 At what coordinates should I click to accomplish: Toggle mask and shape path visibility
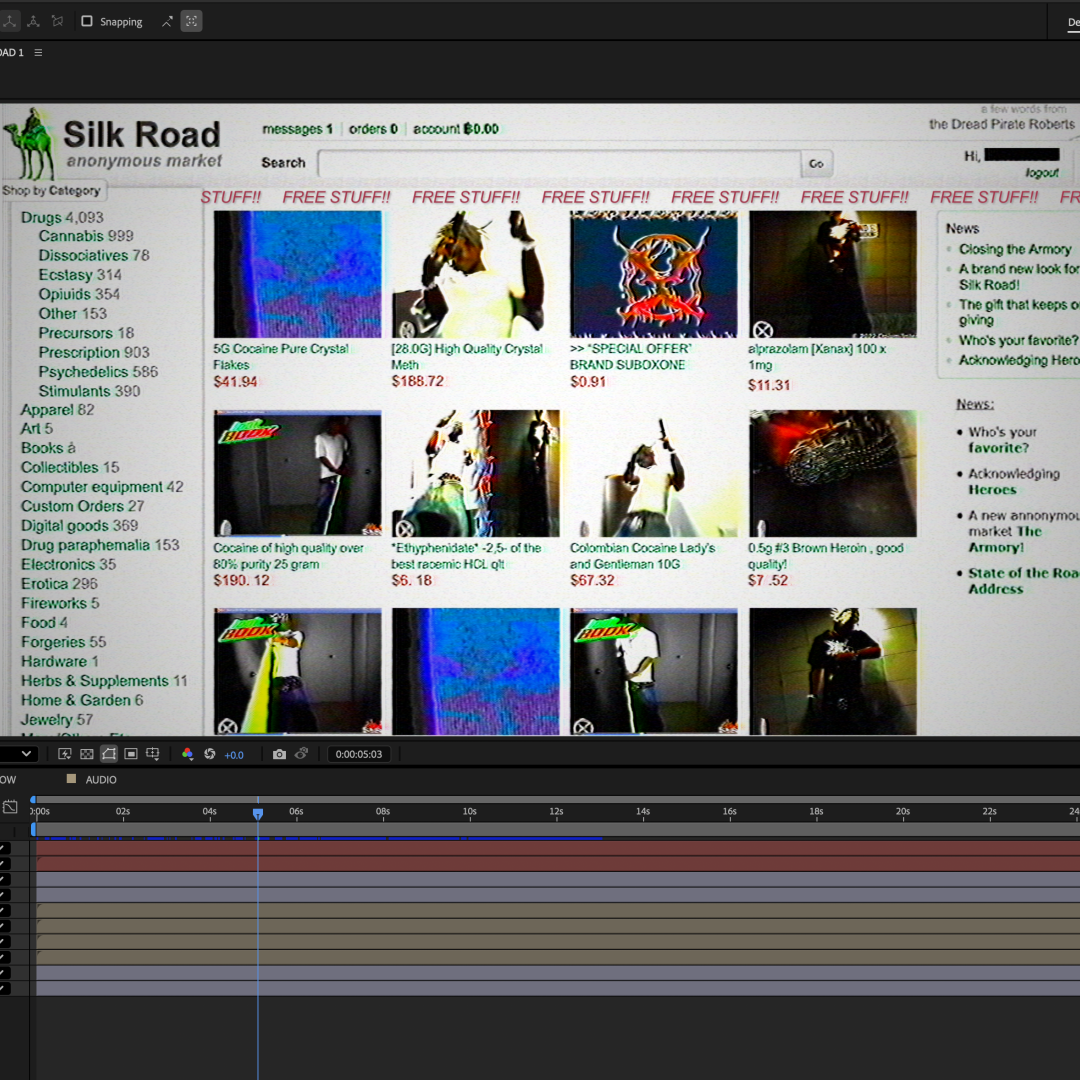(x=109, y=754)
